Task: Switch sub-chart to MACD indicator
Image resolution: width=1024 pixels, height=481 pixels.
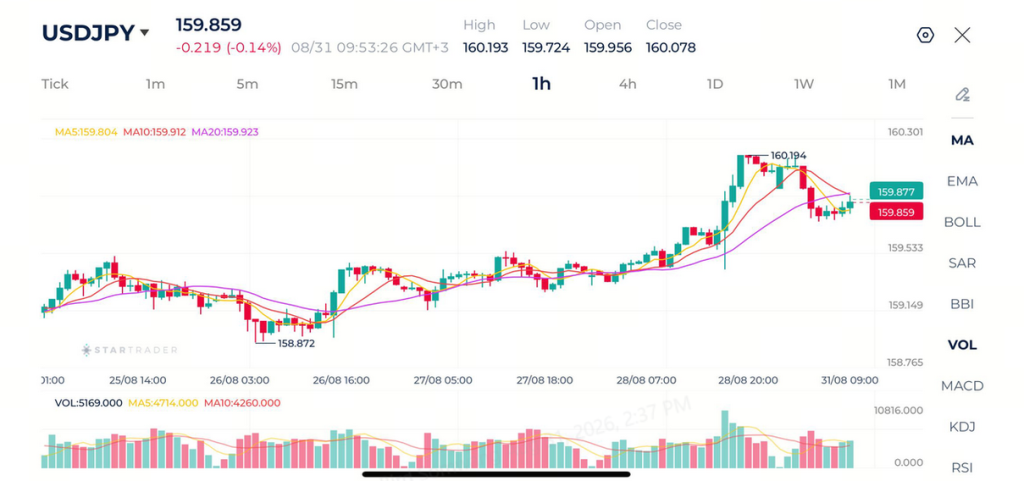Action: click(x=962, y=386)
